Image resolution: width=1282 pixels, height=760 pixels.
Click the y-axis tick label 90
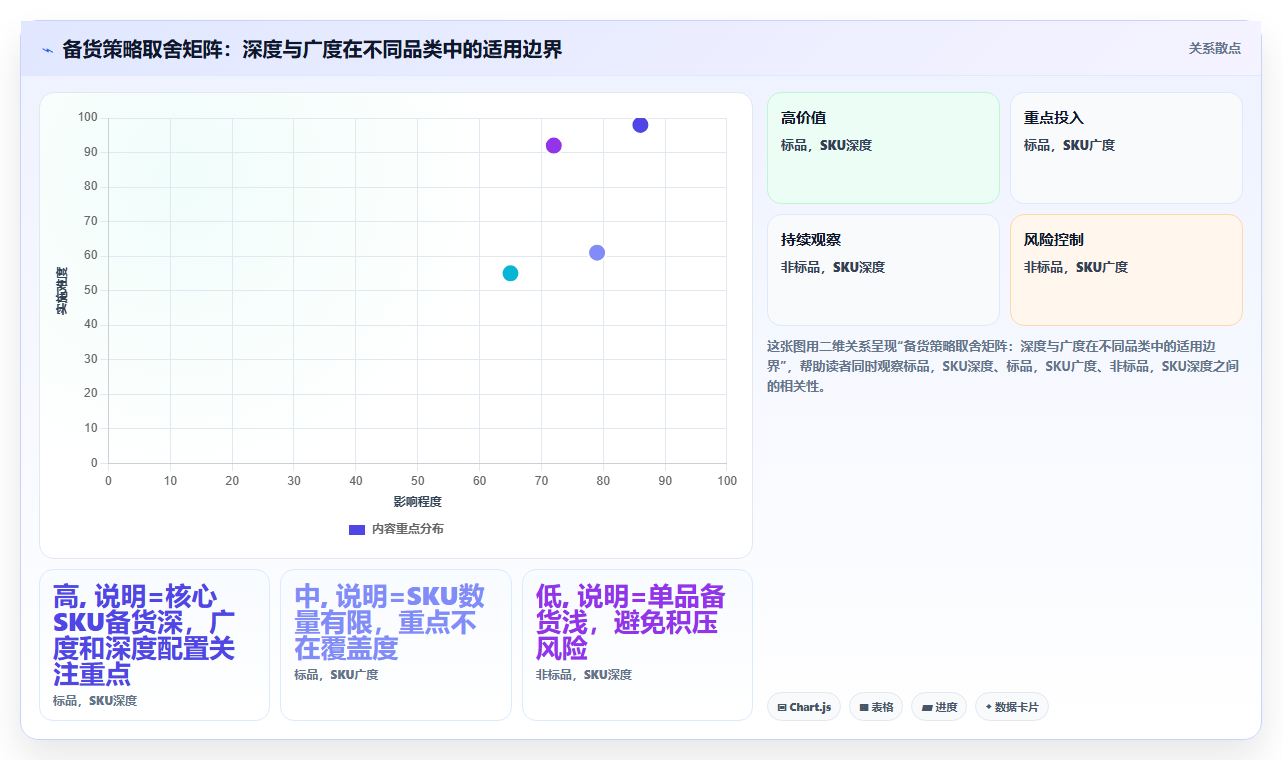(x=91, y=152)
